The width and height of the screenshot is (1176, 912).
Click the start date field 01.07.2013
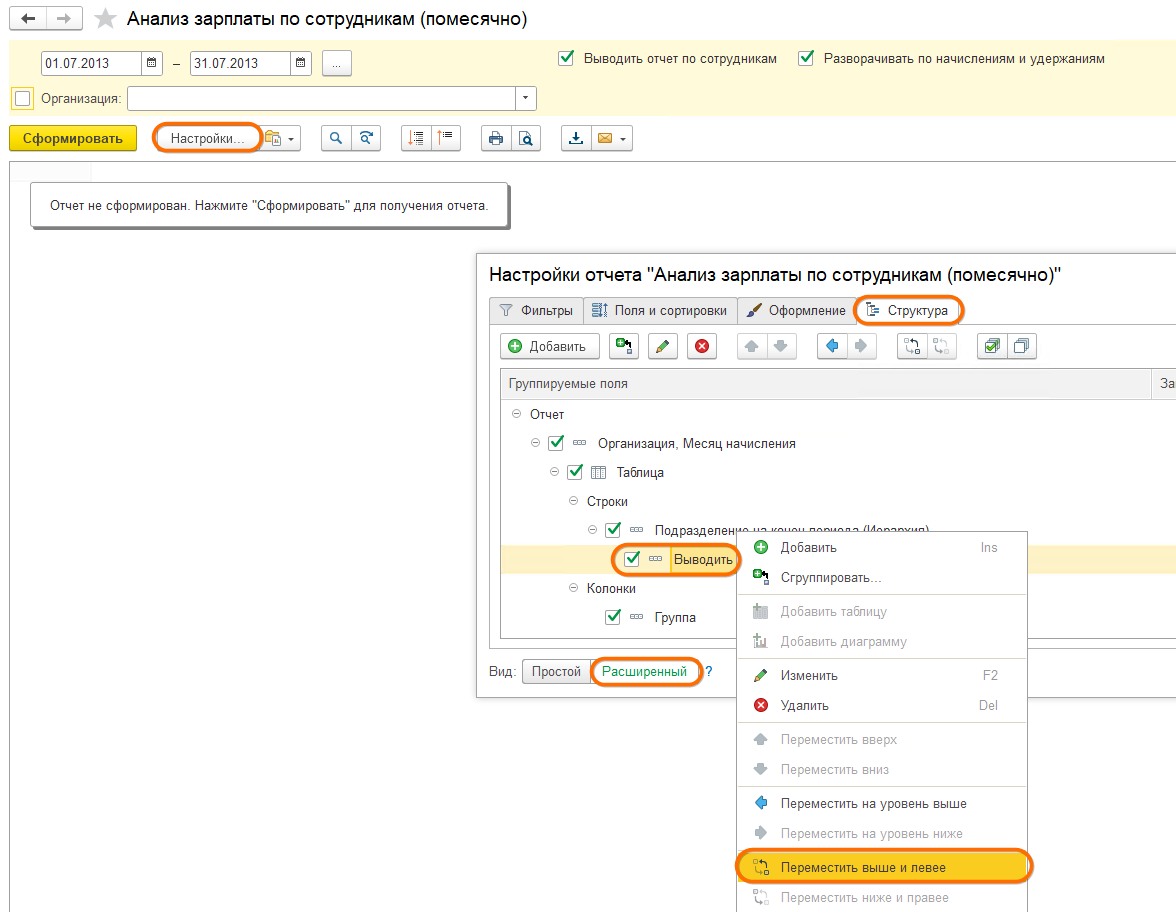[x=90, y=63]
